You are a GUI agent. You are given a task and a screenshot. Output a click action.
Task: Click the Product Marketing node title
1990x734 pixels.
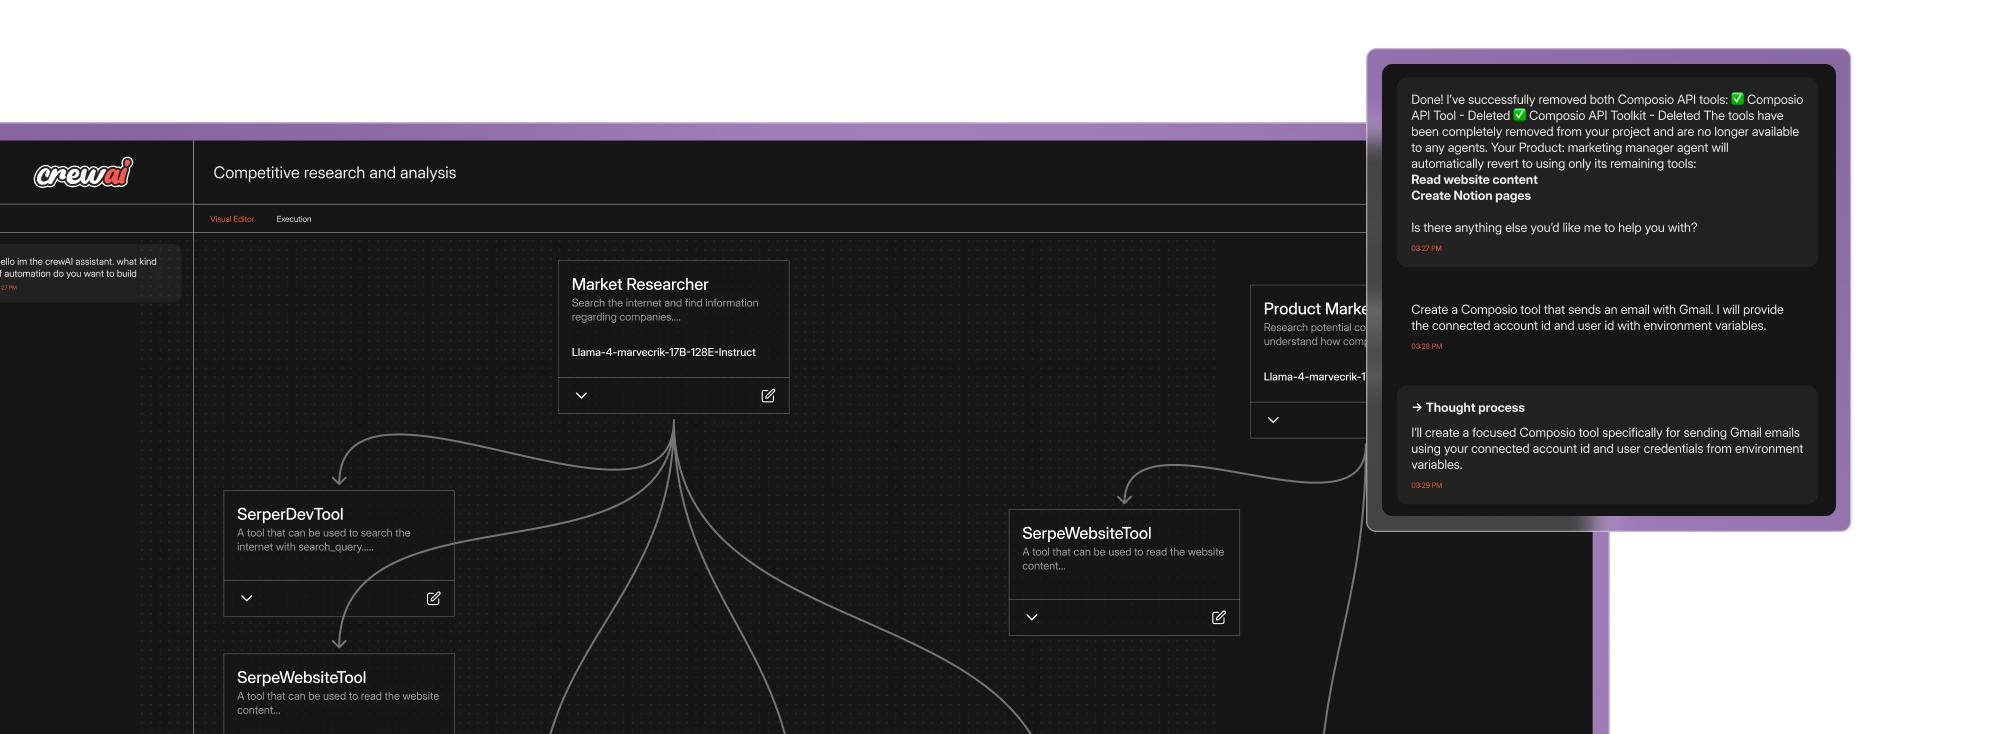pyautogui.click(x=1314, y=309)
